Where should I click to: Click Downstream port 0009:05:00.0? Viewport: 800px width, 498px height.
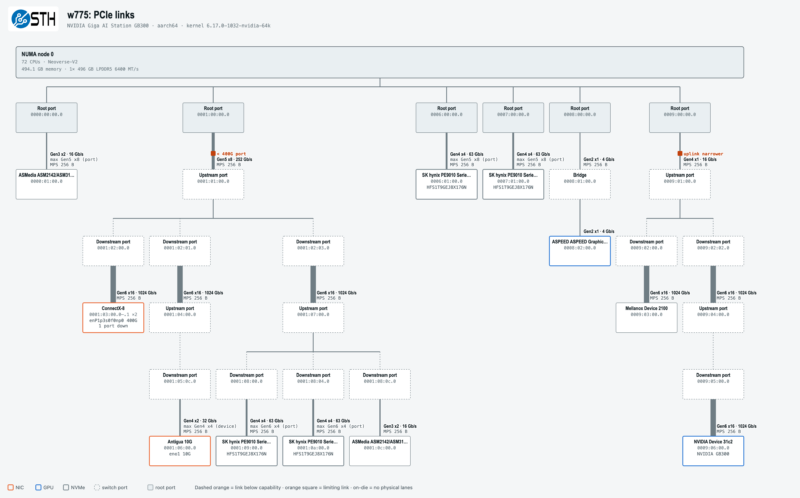(713, 384)
